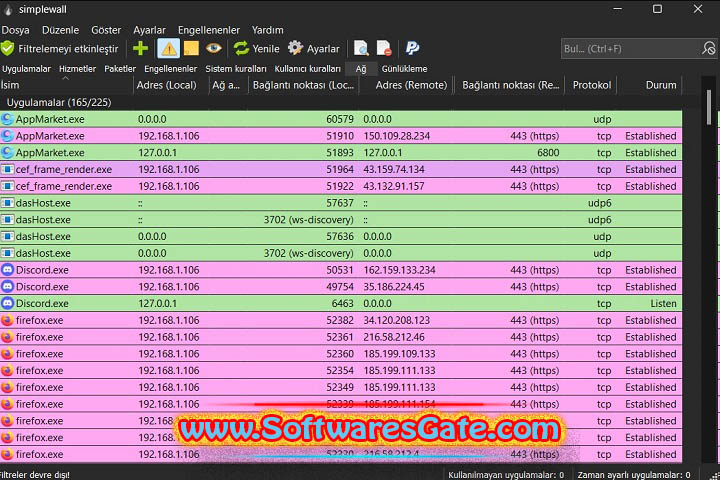Click AppMarket.exe icon in 60579 row

click(7, 119)
